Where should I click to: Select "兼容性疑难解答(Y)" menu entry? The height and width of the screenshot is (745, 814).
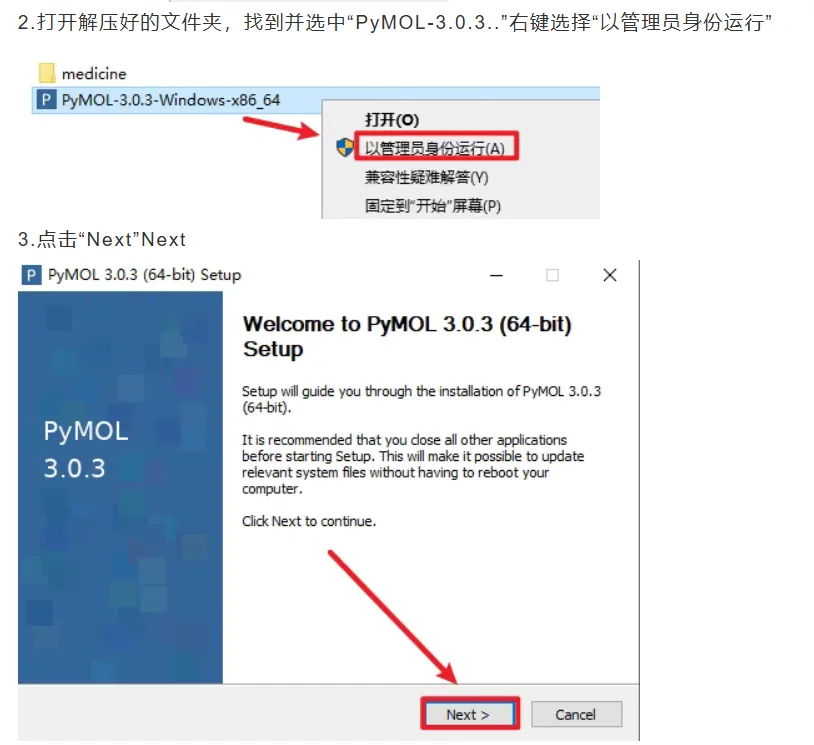click(426, 178)
